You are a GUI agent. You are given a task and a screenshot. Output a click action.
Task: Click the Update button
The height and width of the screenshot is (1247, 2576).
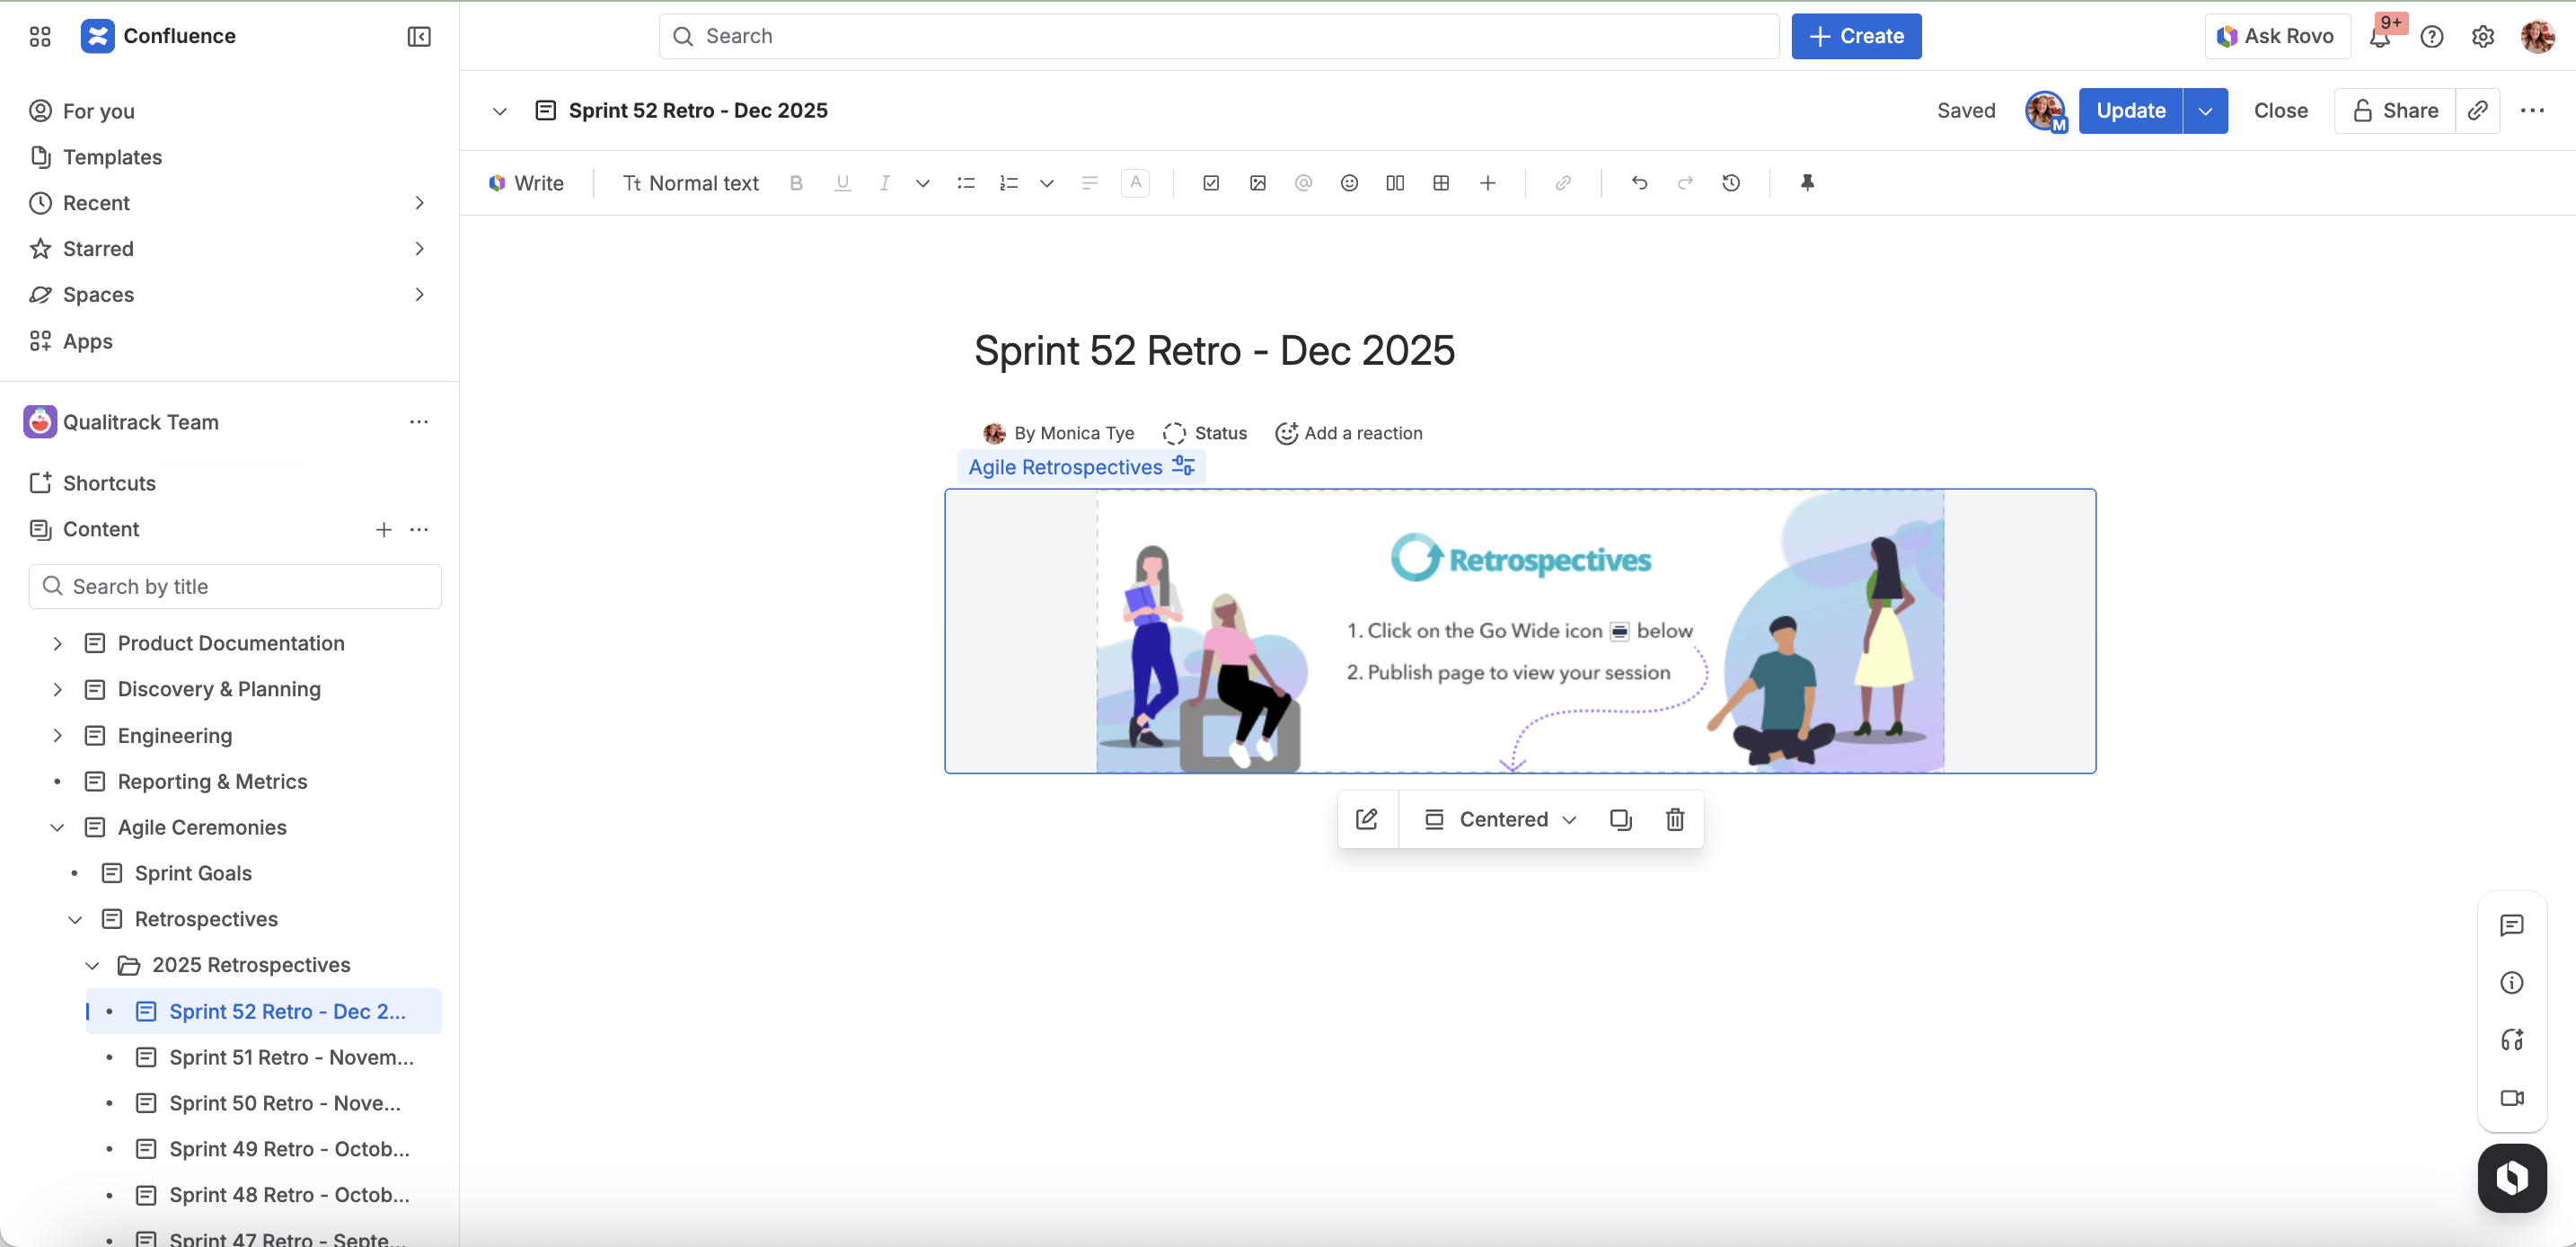2130,111
